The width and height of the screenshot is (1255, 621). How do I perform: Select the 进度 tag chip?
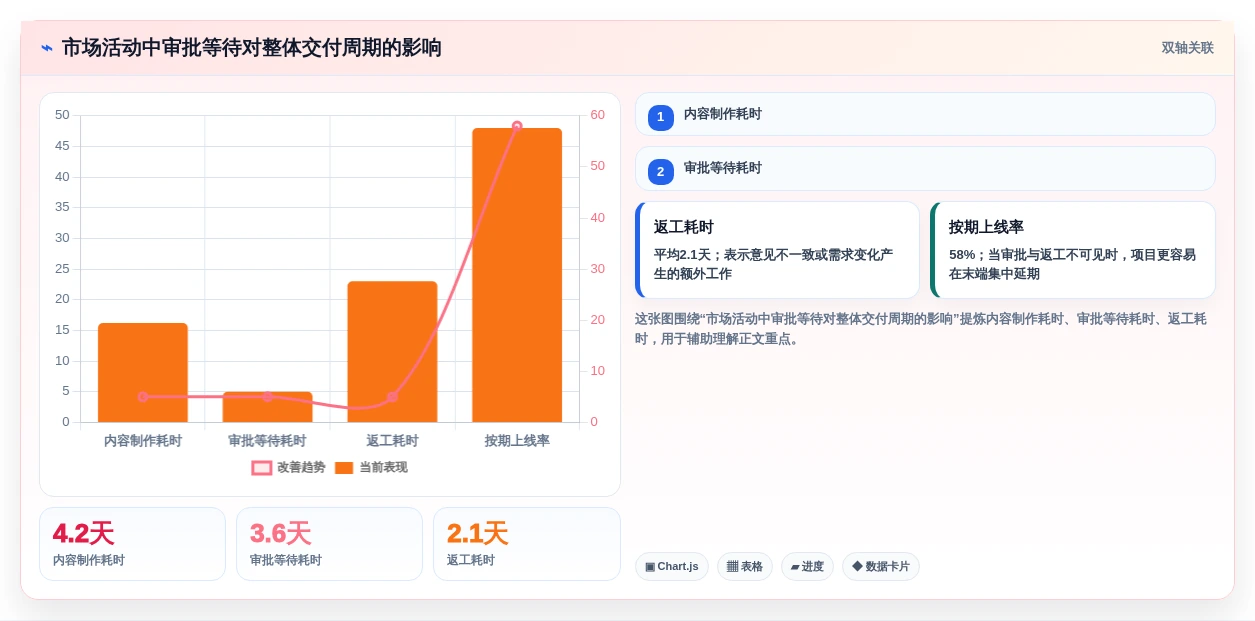(807, 567)
